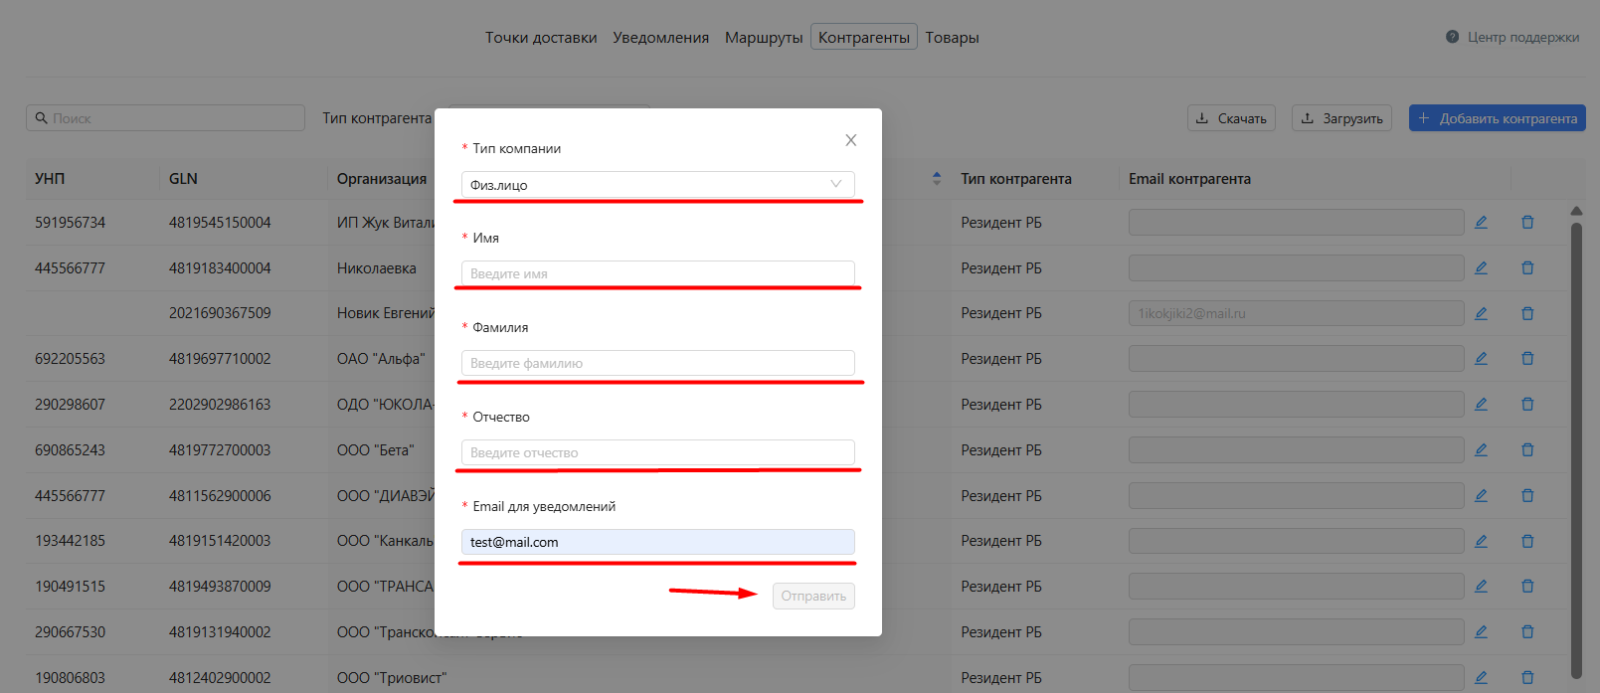Switch to the Товары tab
Viewport: 1600px width, 693px height.
[952, 37]
